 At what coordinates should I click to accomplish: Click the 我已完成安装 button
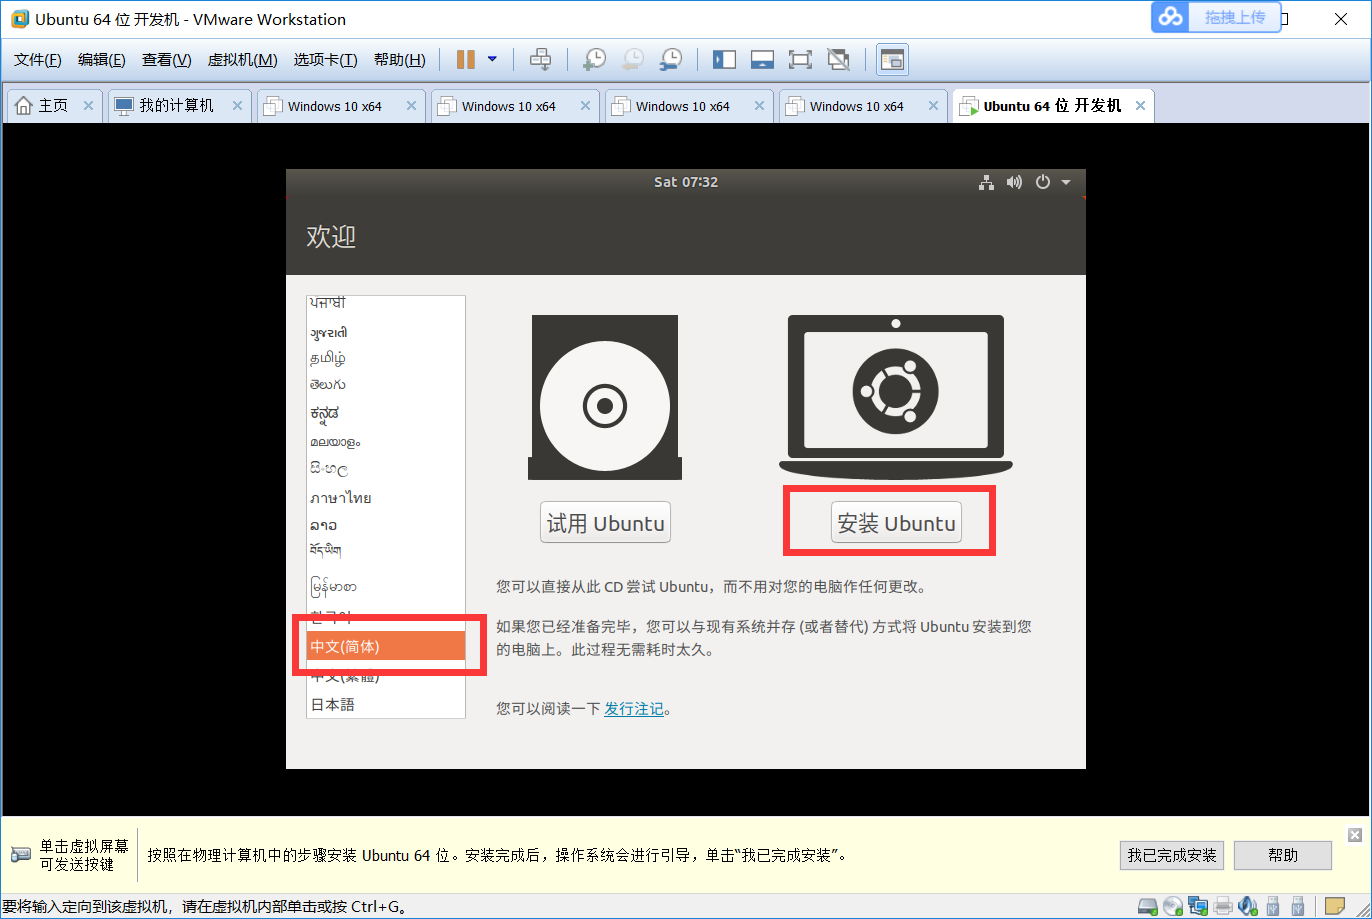1172,855
